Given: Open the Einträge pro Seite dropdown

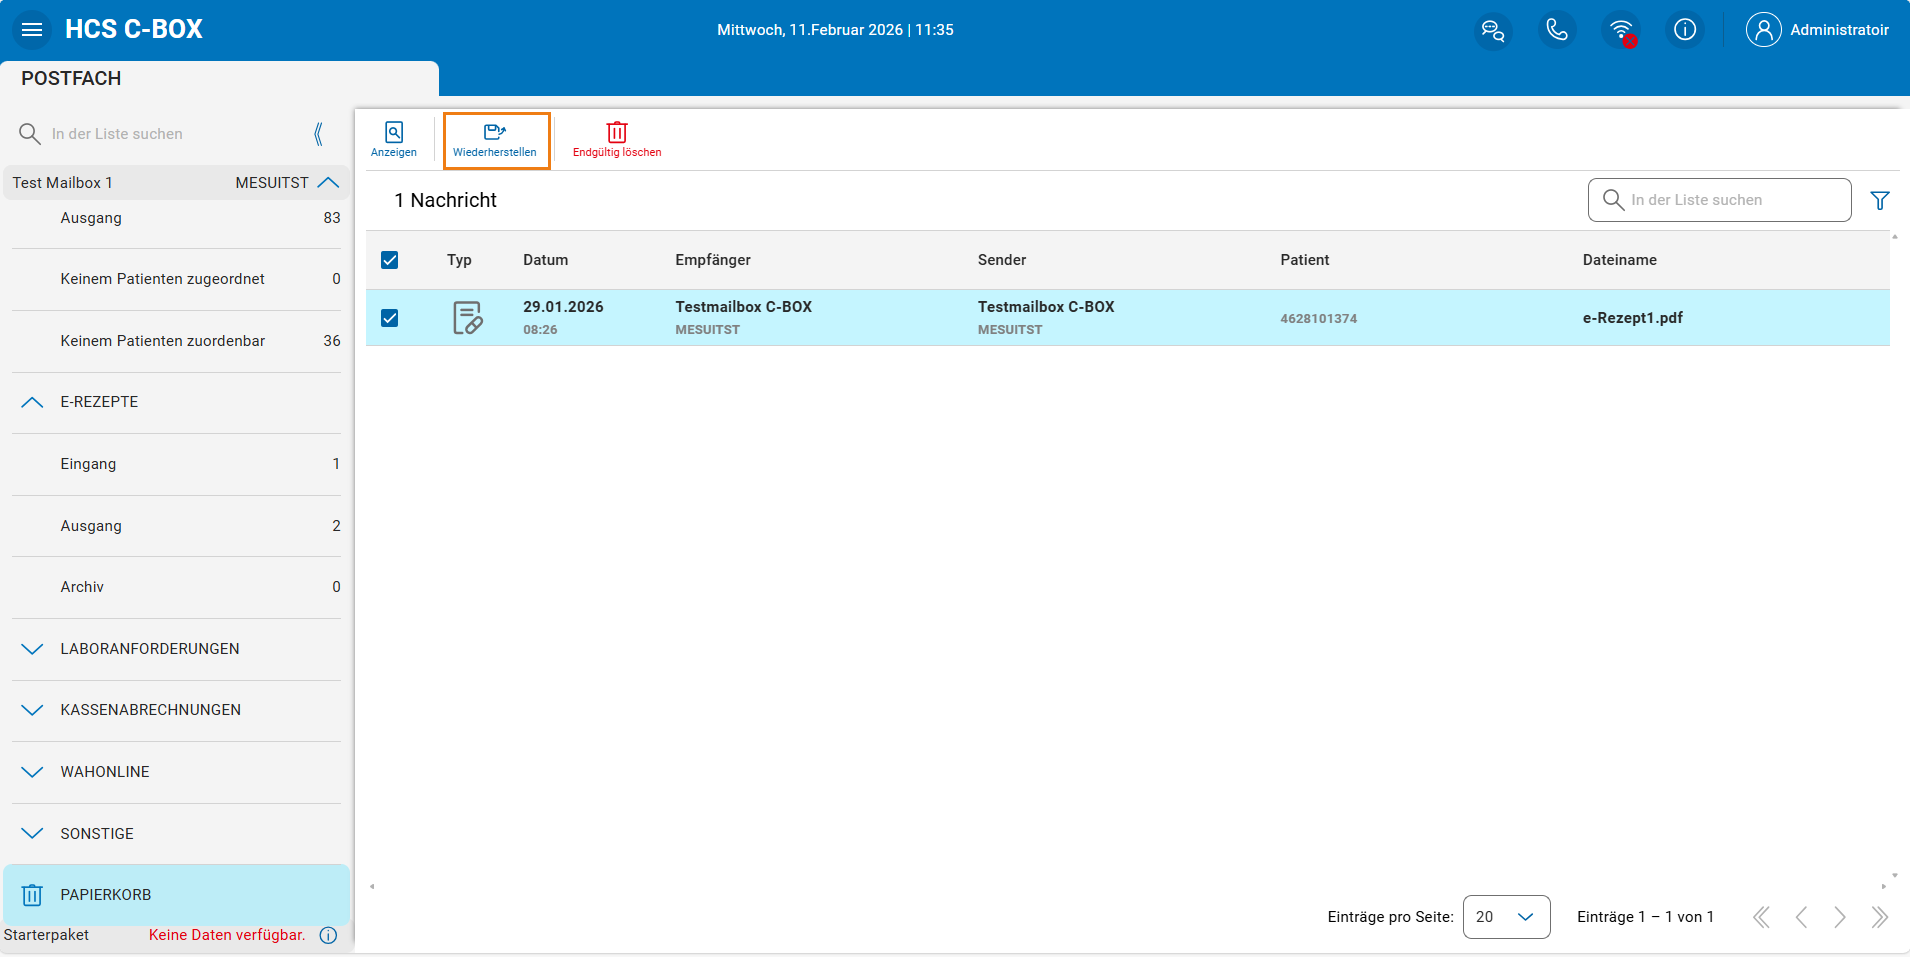Looking at the screenshot, I should [x=1506, y=917].
